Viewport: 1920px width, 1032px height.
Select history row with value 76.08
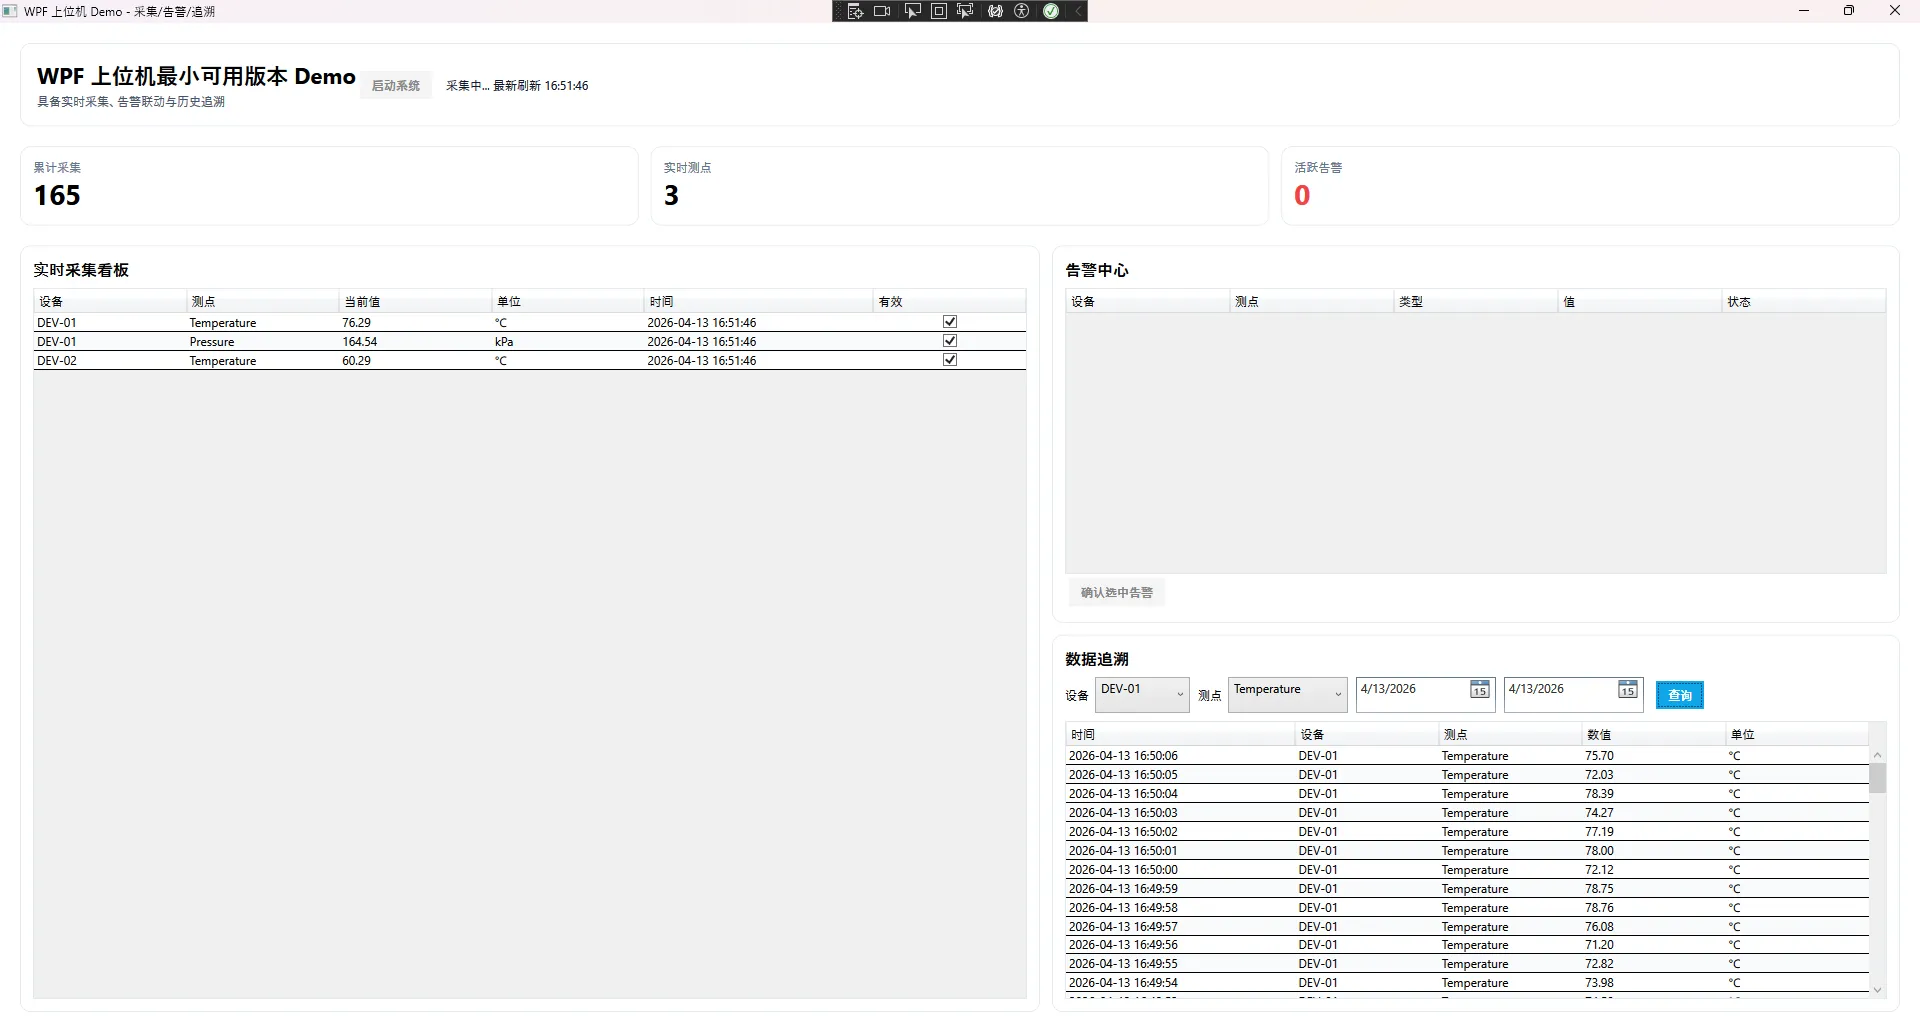pos(1467,926)
